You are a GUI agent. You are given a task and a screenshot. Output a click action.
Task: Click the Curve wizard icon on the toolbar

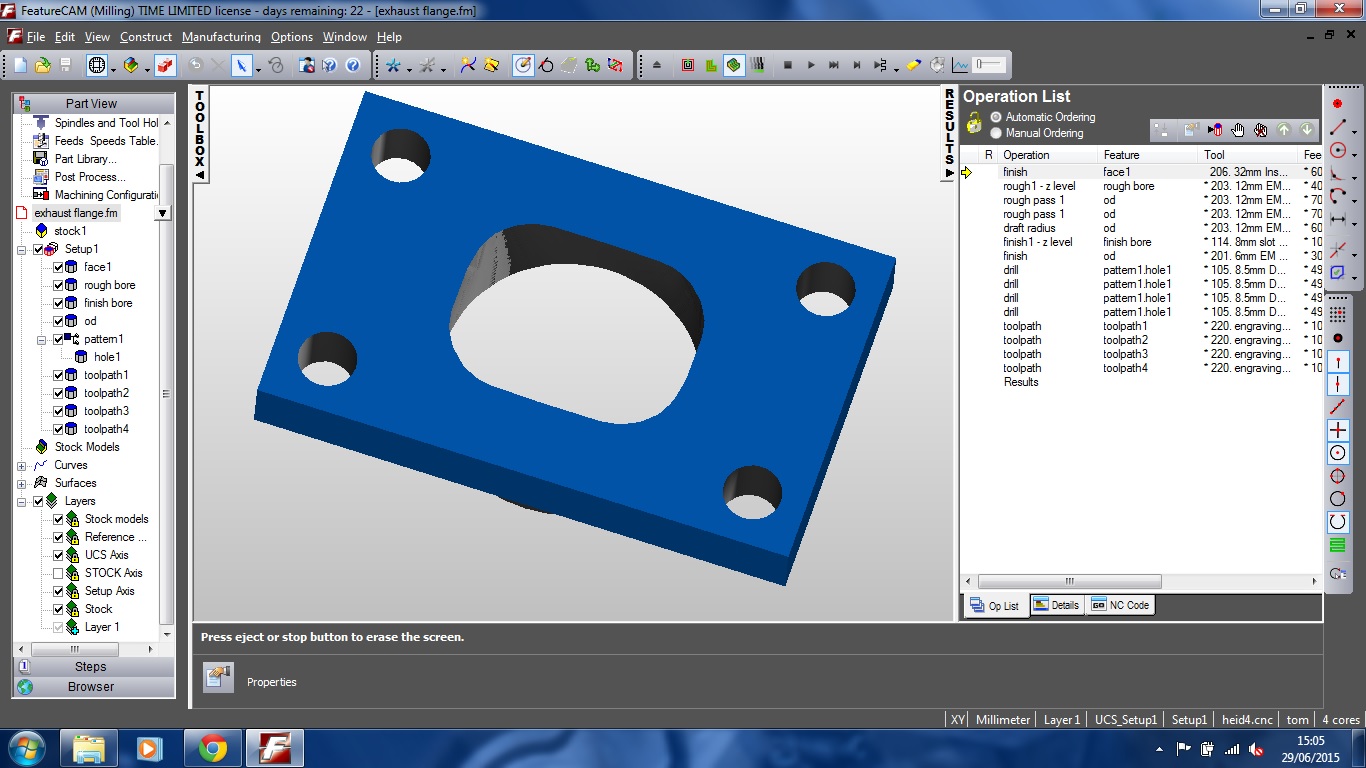click(467, 65)
